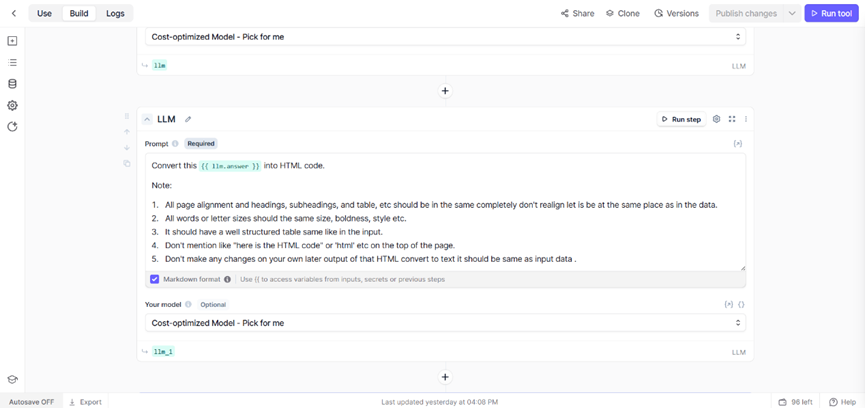The height and width of the screenshot is (408, 865).
Task: Click the credits icon showing 96 left
Action: (782, 402)
